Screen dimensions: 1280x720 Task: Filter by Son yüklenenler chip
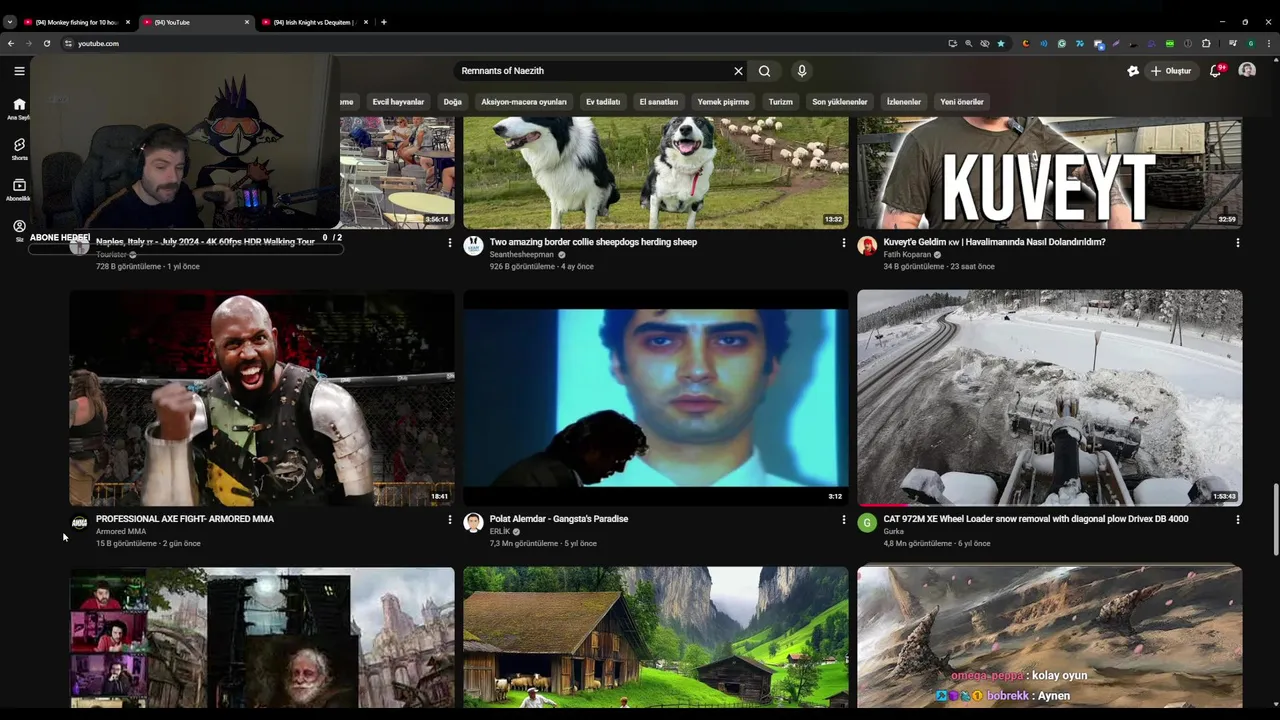[840, 102]
